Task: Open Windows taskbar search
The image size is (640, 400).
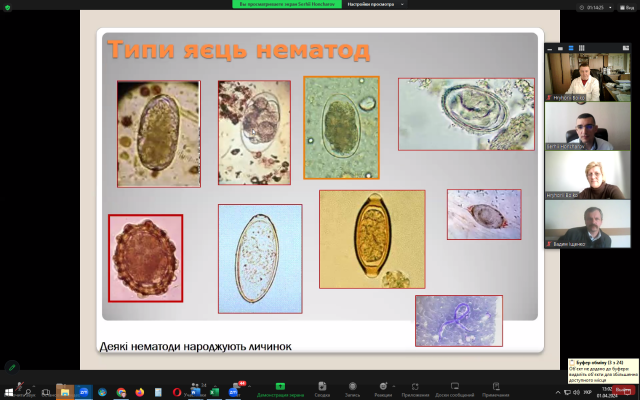Action: (28, 393)
